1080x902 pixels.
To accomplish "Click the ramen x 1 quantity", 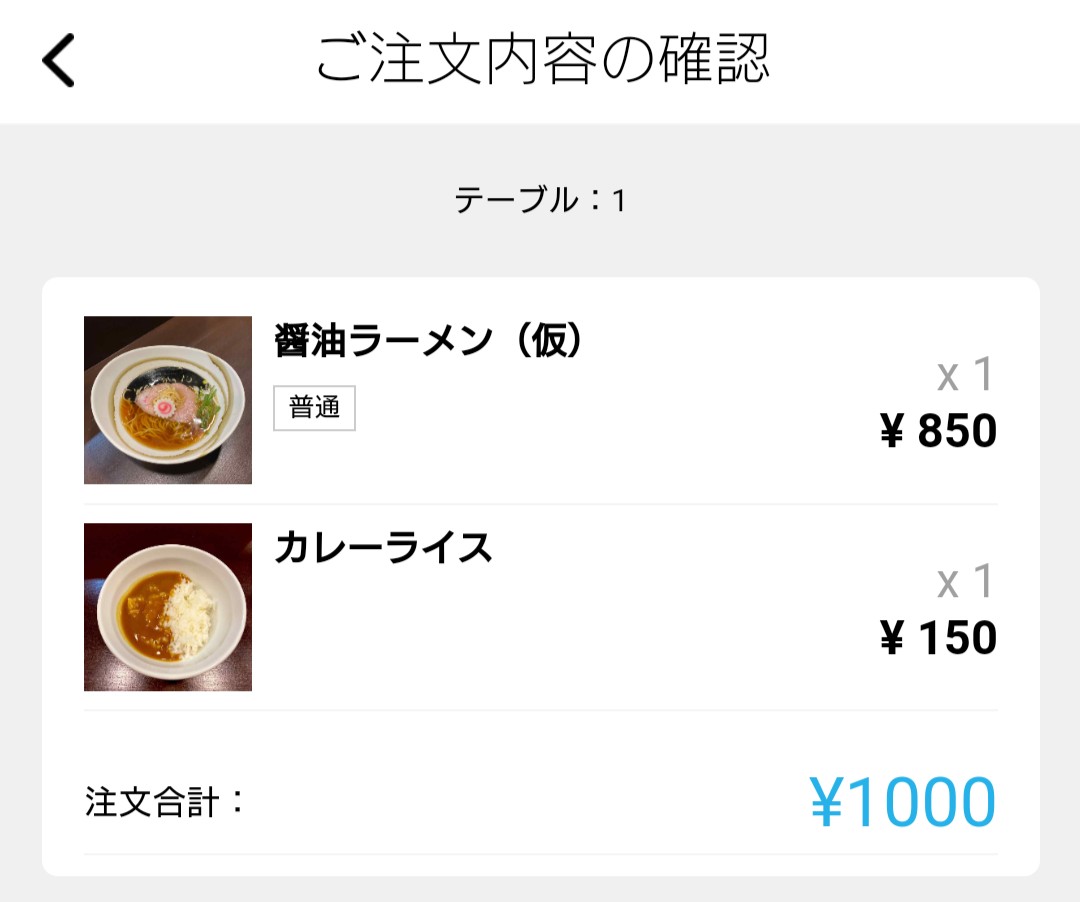I will point(965,376).
